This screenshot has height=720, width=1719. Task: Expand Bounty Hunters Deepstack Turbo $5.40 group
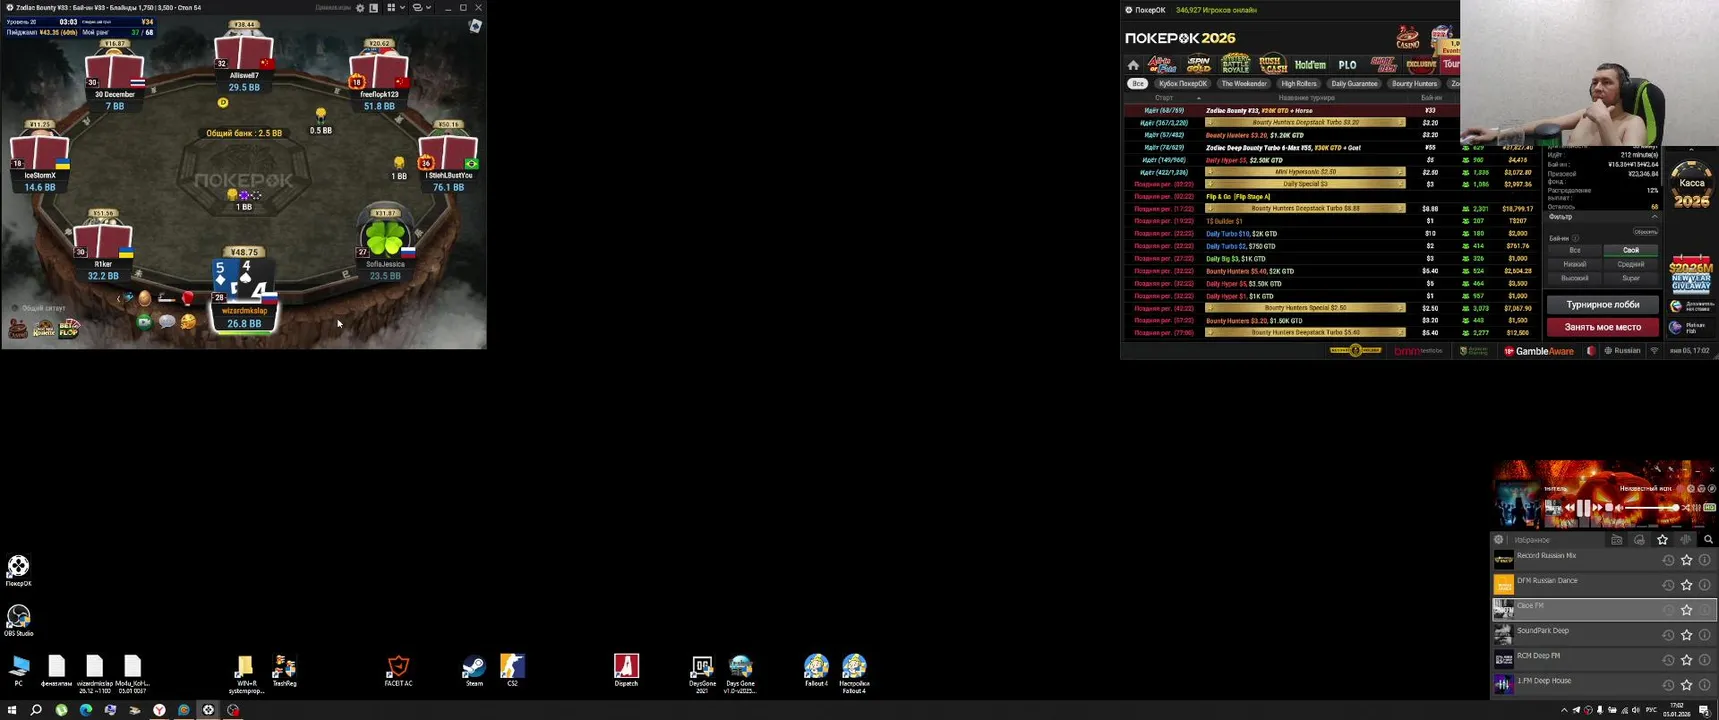tap(1305, 333)
